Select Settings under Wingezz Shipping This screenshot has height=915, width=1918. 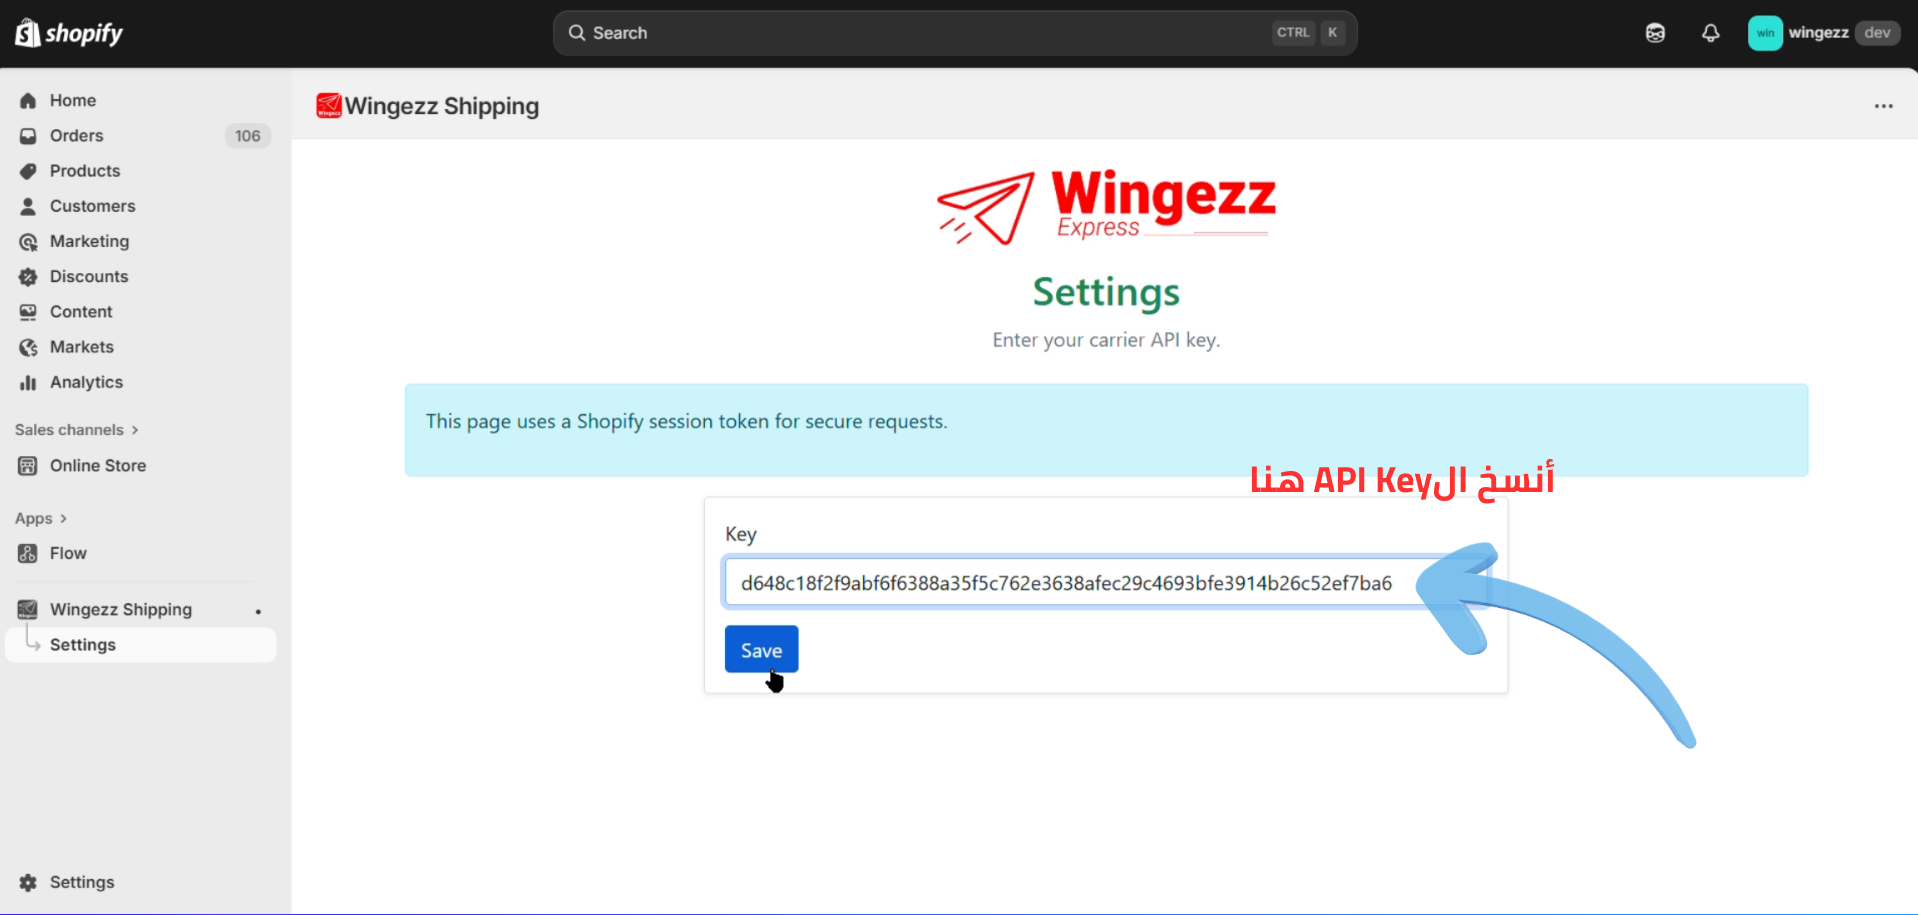(83, 645)
